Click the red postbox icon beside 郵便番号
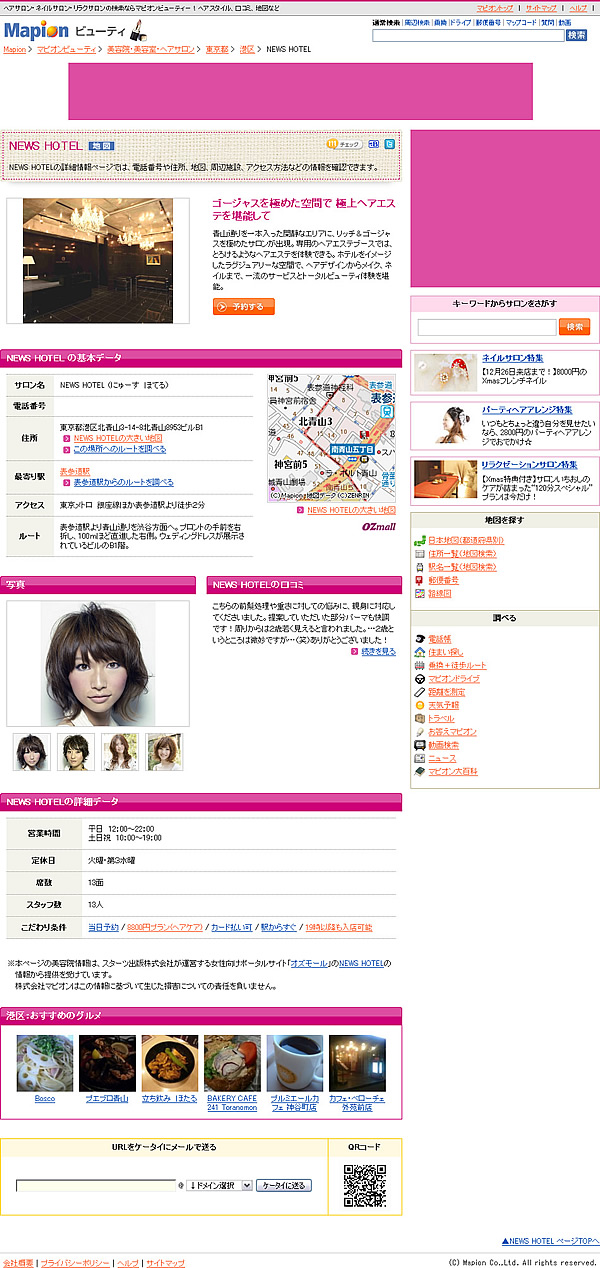Image resolution: width=600 pixels, height=1268 pixels. [x=420, y=580]
